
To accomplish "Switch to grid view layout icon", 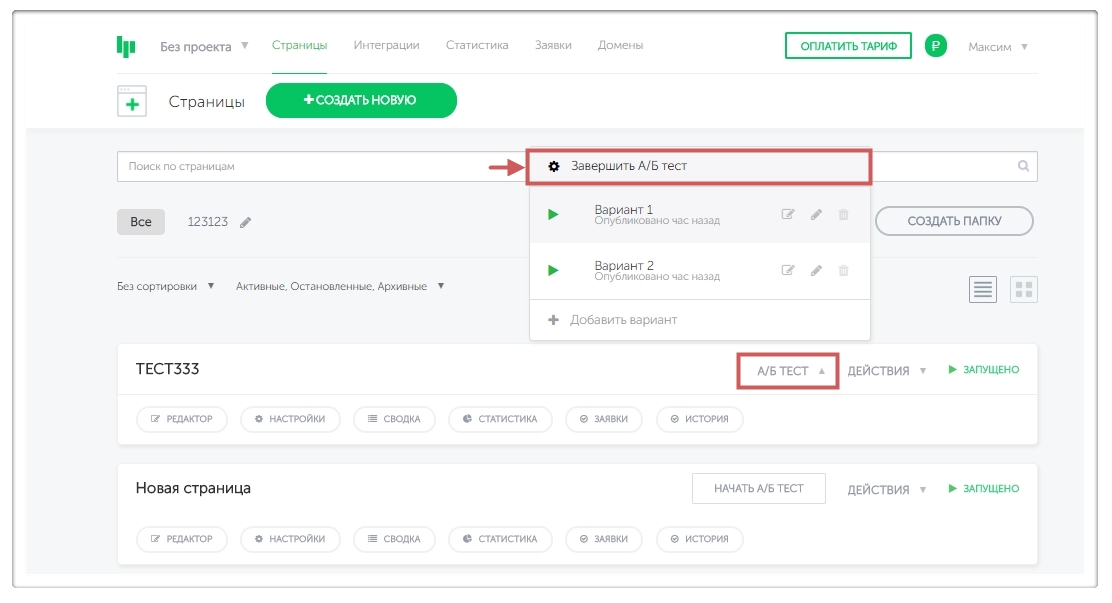I will [1023, 289].
